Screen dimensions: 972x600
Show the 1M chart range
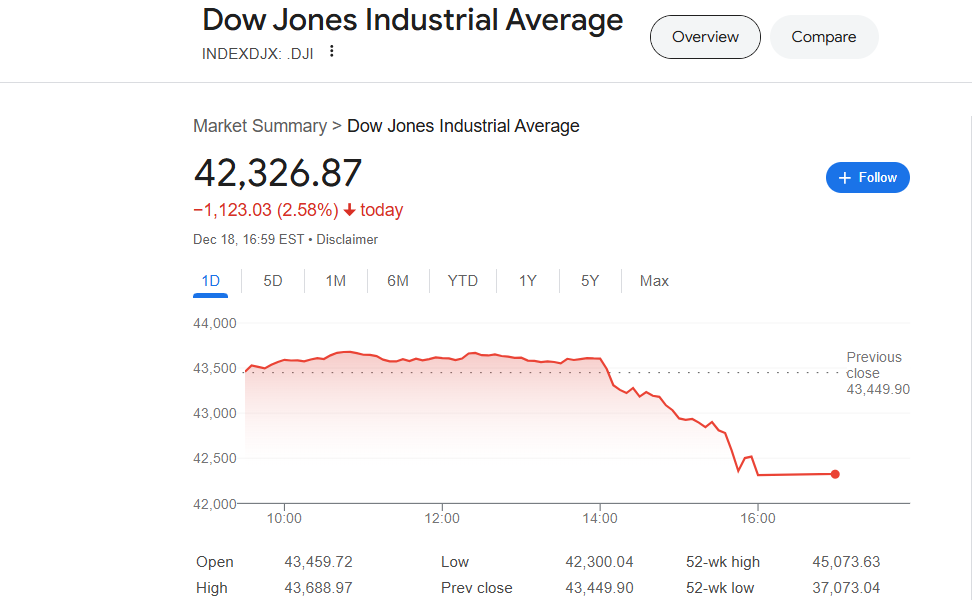[335, 281]
